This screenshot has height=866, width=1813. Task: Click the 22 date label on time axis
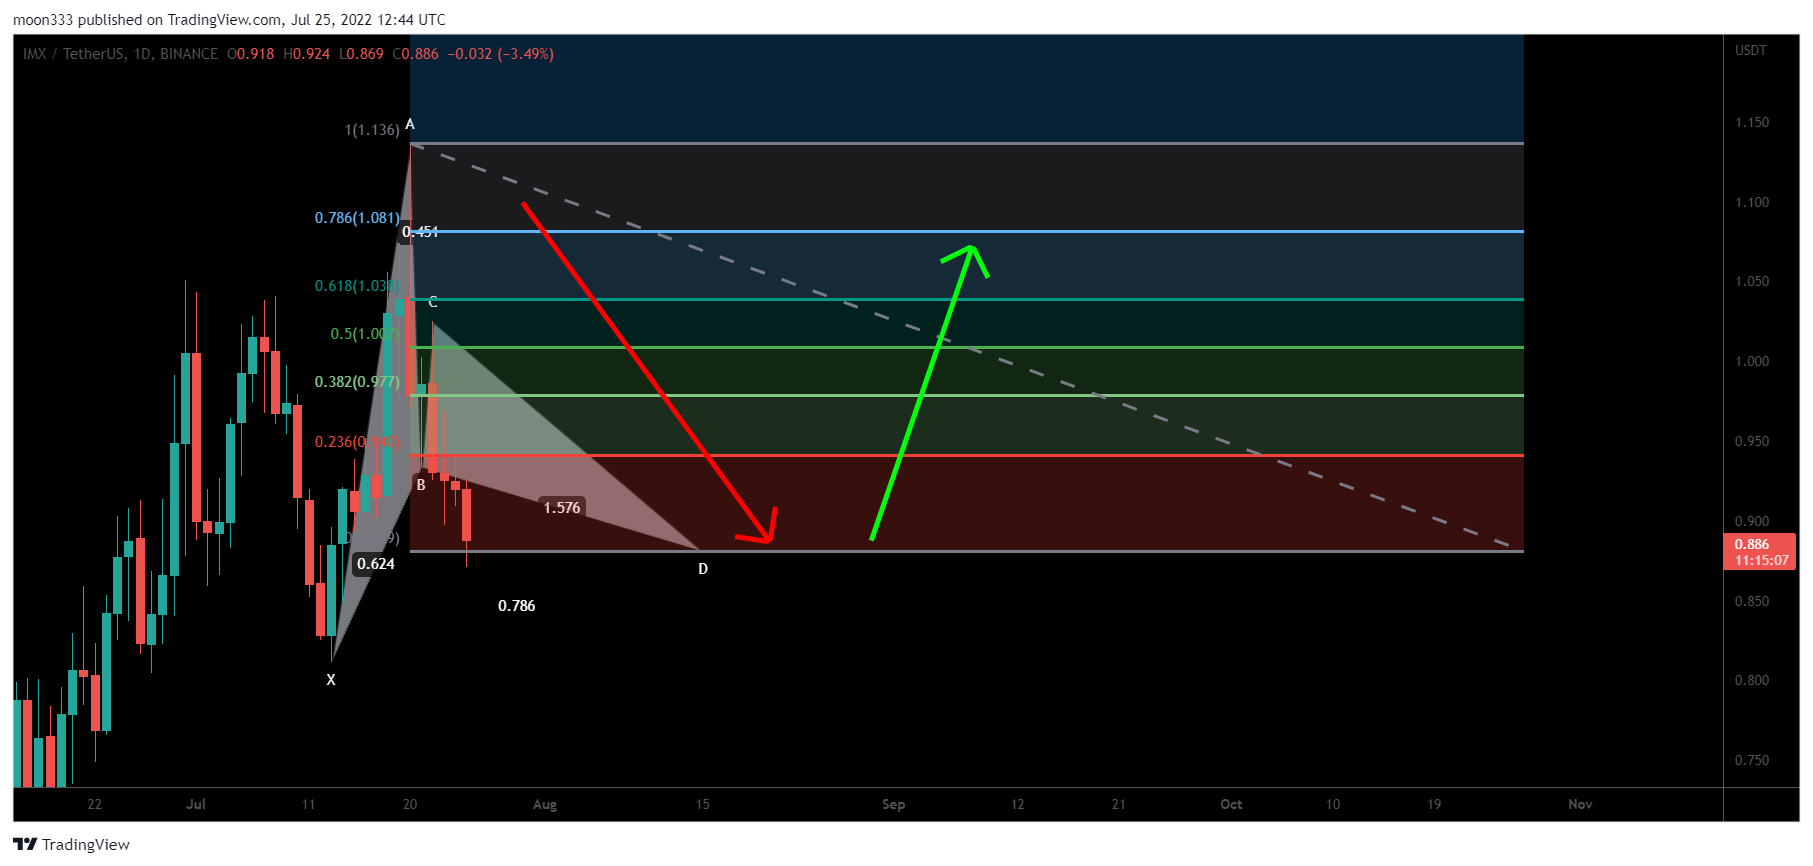click(x=95, y=804)
